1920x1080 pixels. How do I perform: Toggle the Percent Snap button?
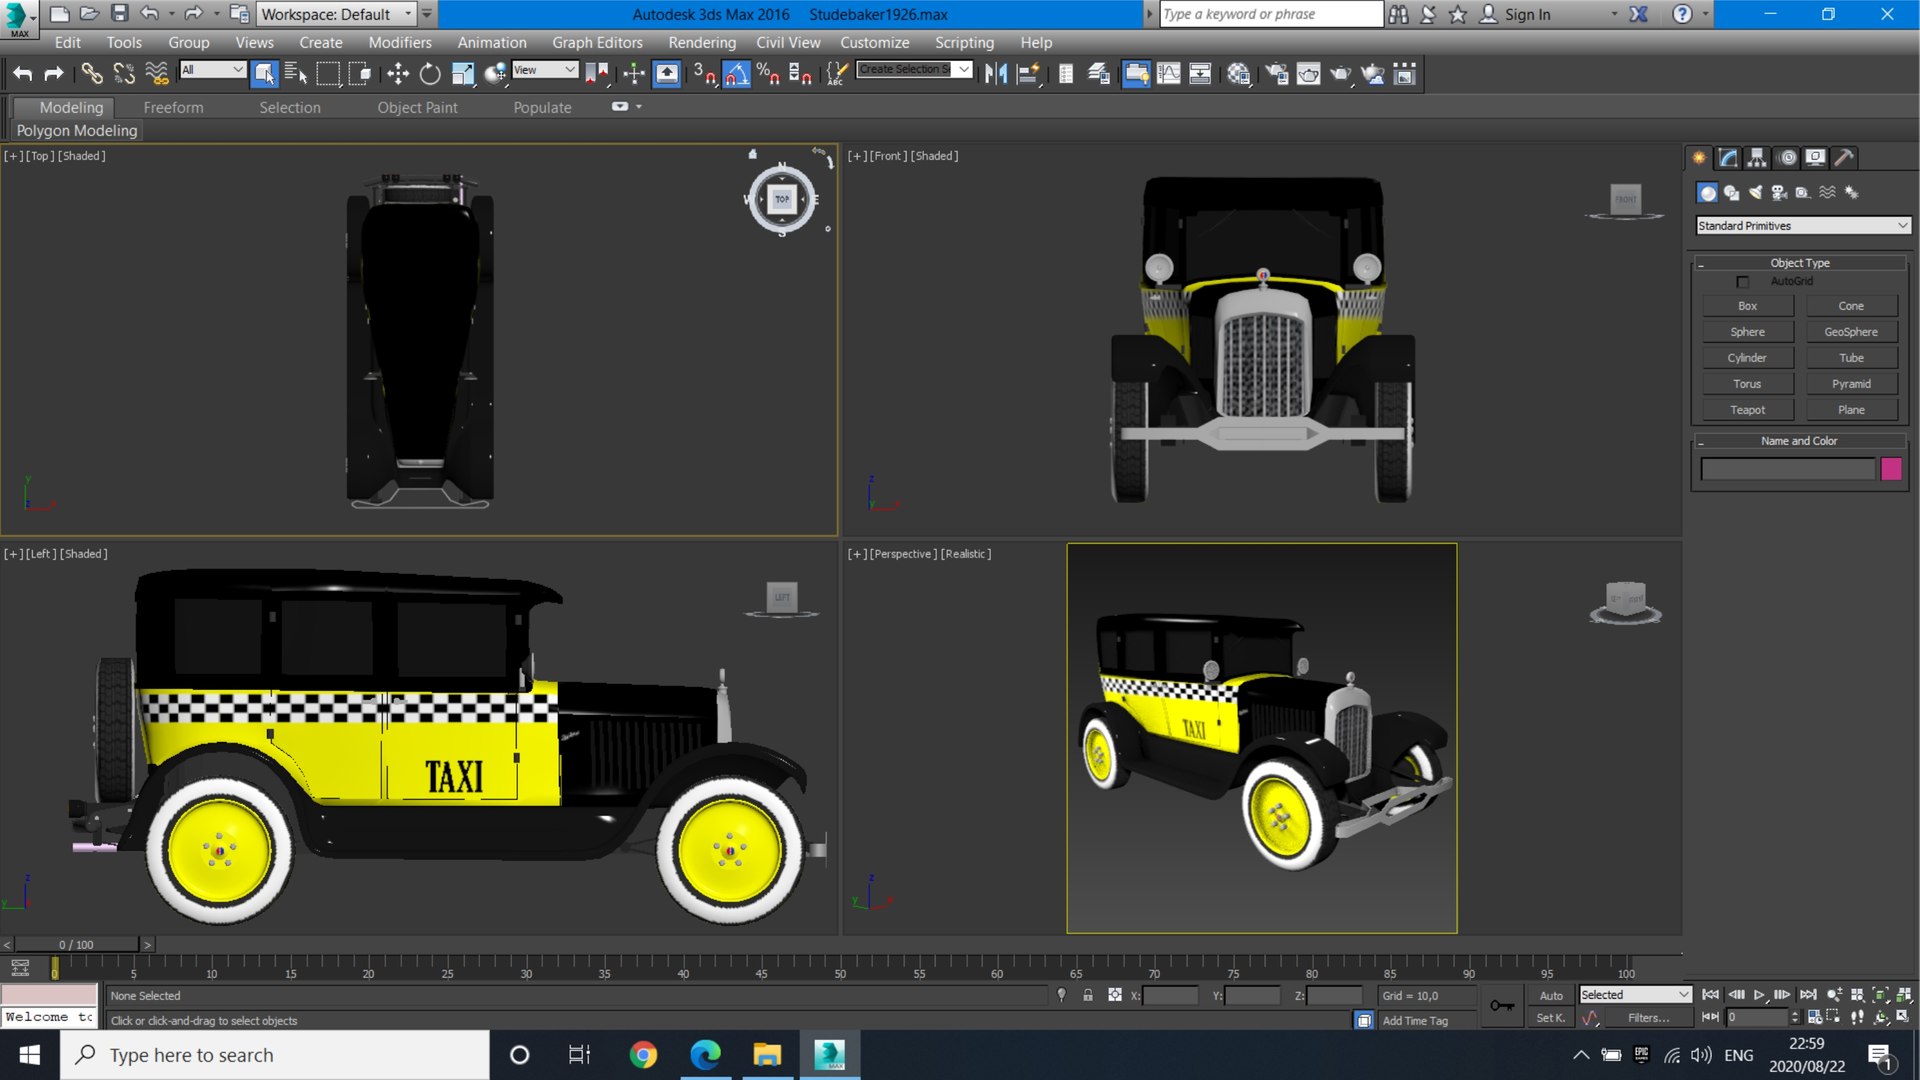768,73
